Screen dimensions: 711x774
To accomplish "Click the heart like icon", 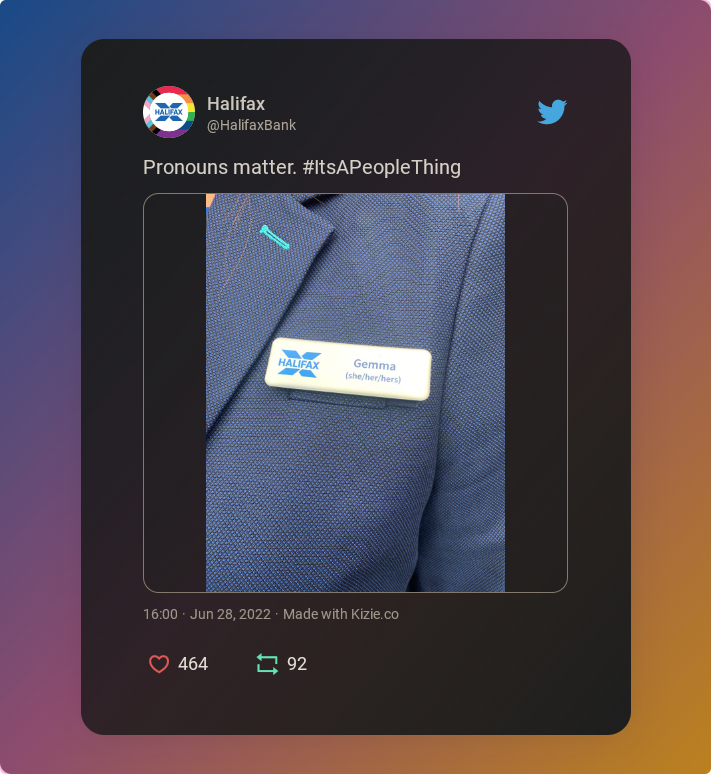I will pos(159,664).
